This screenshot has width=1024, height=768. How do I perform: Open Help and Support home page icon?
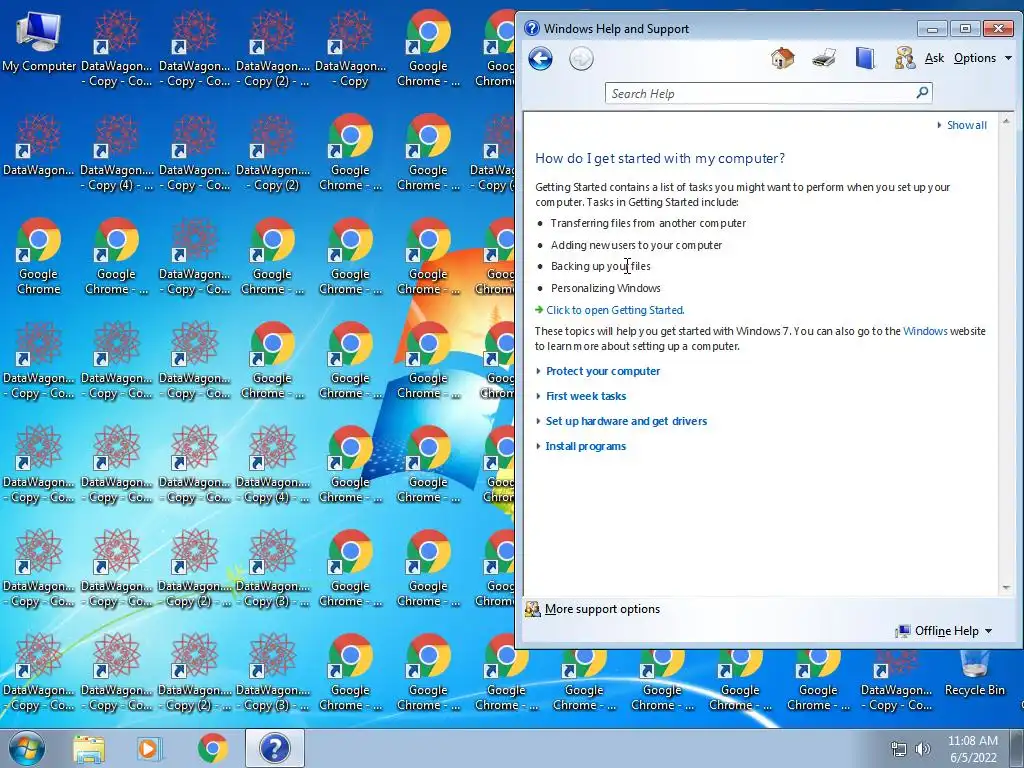click(x=782, y=58)
